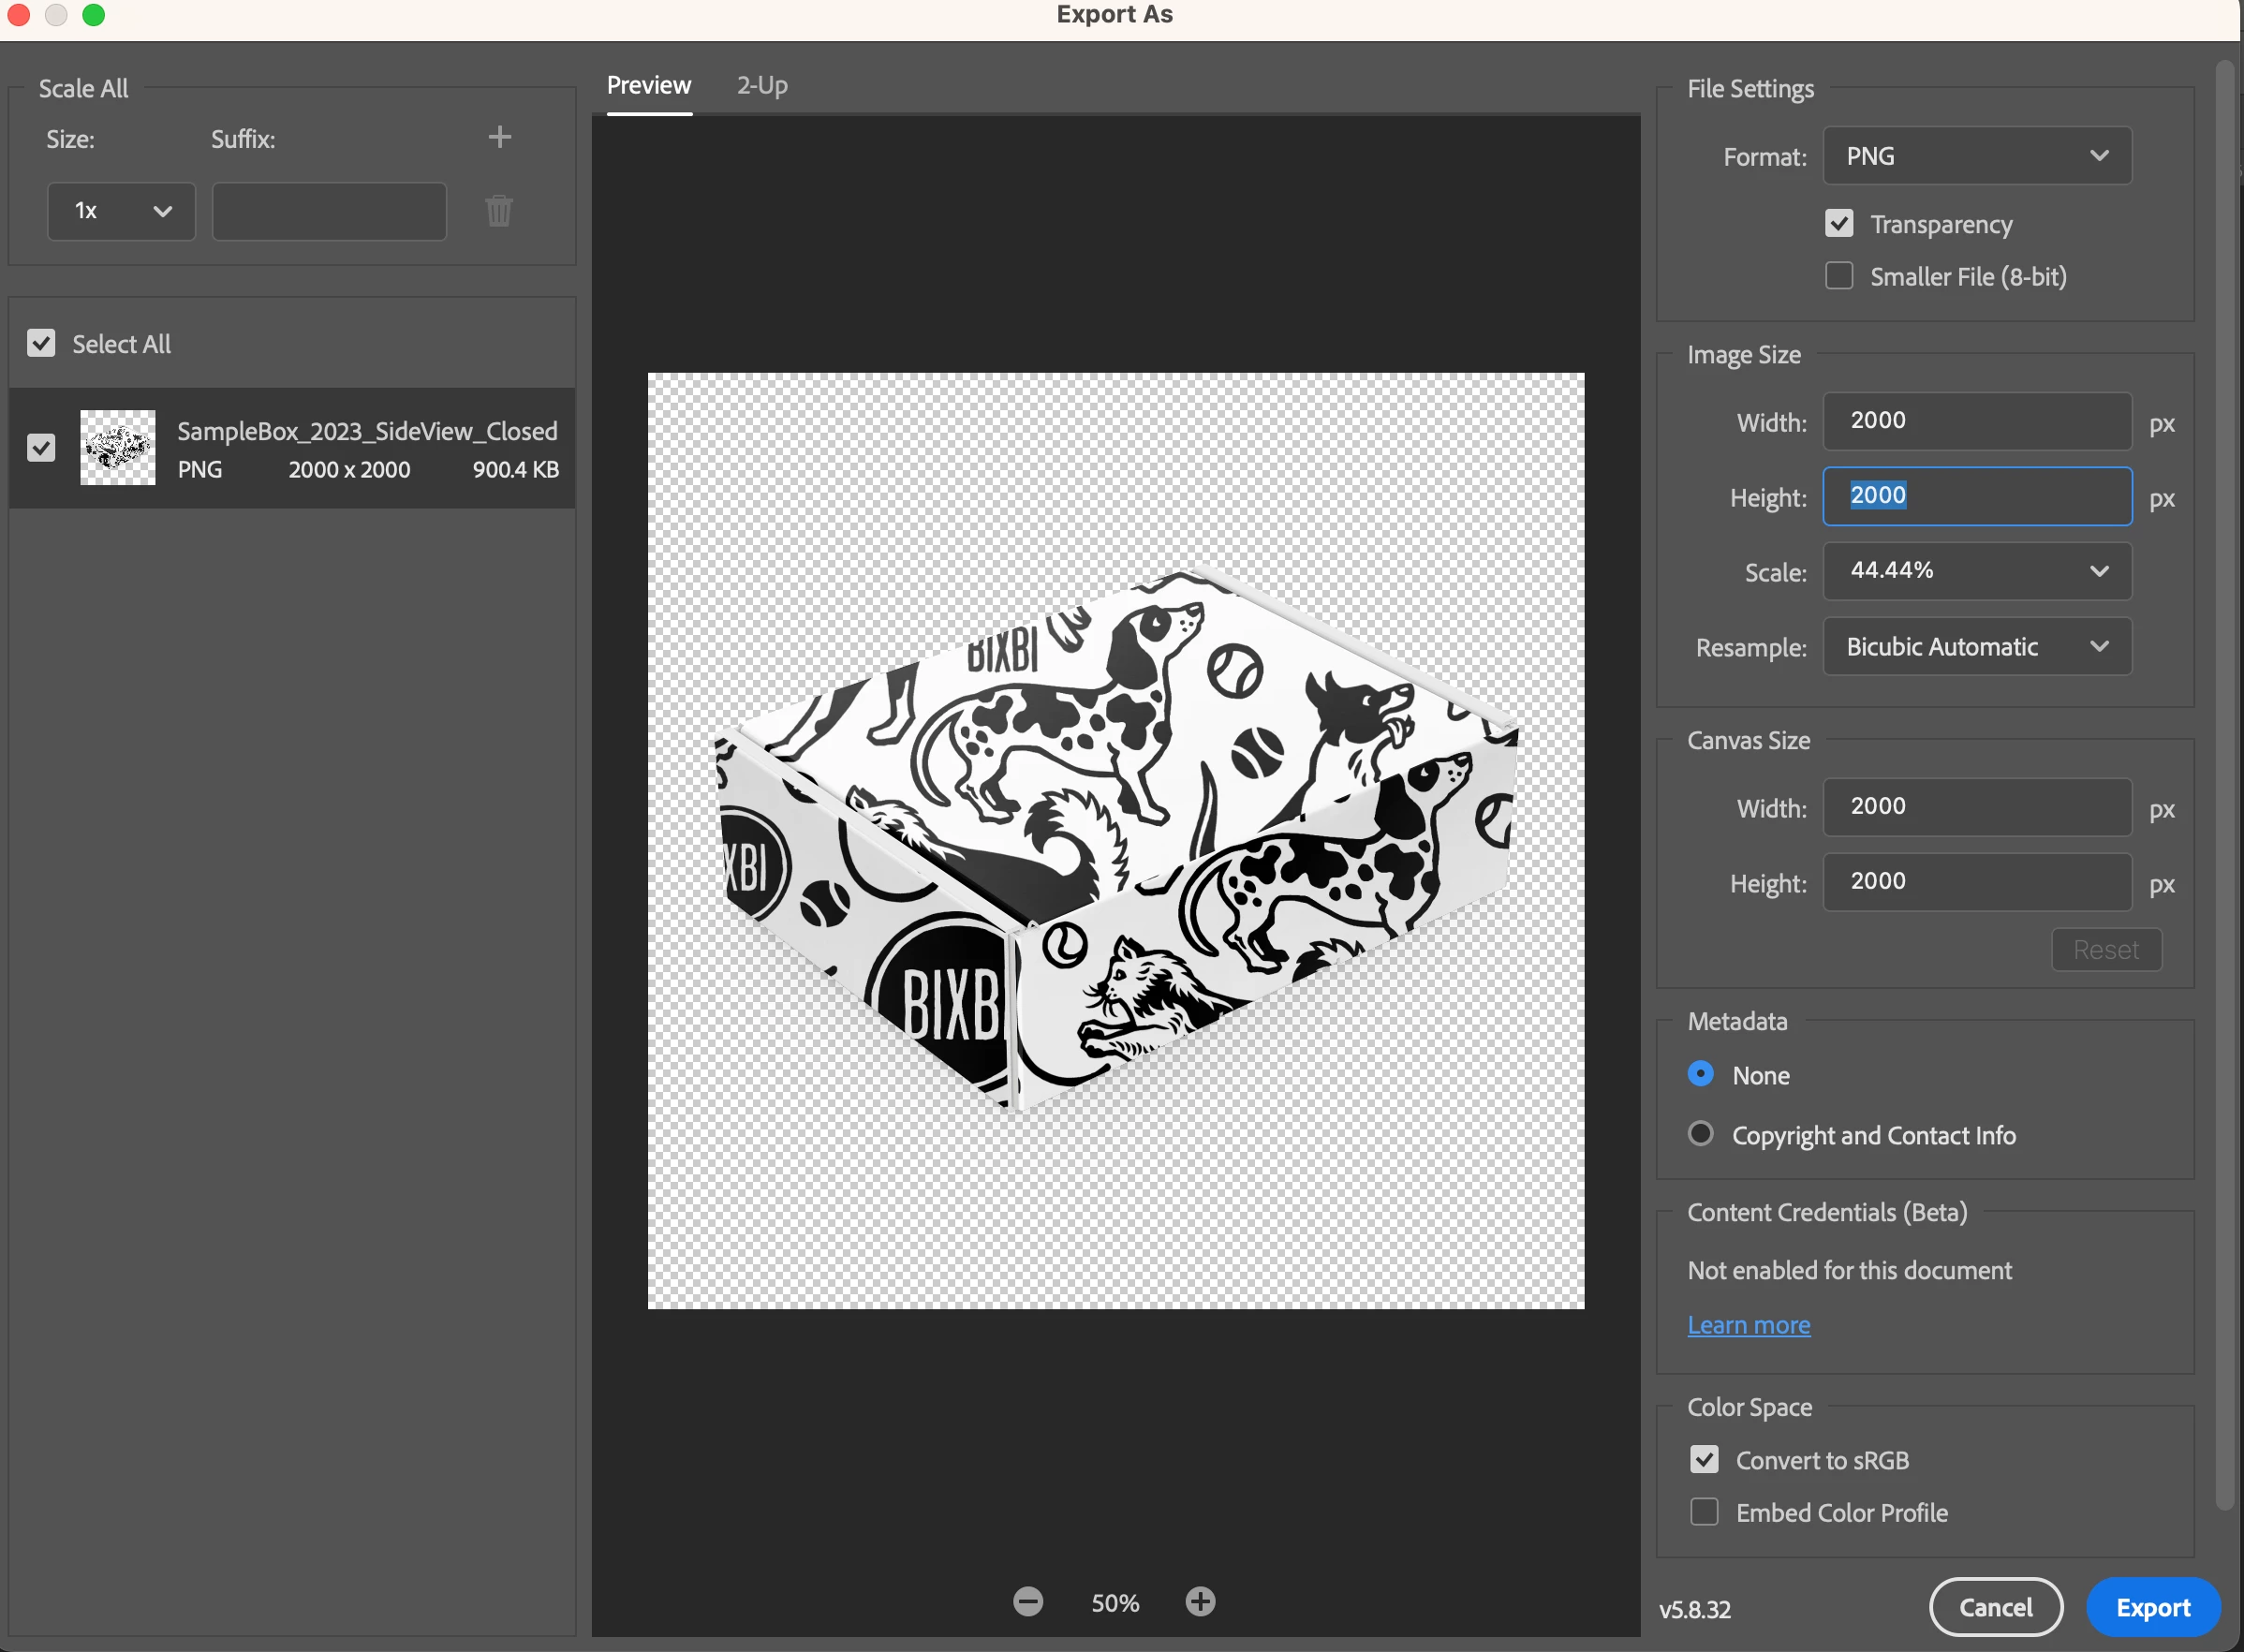This screenshot has height=1652, width=2244.
Task: Click the green macOS fullscreen button
Action: point(93,15)
